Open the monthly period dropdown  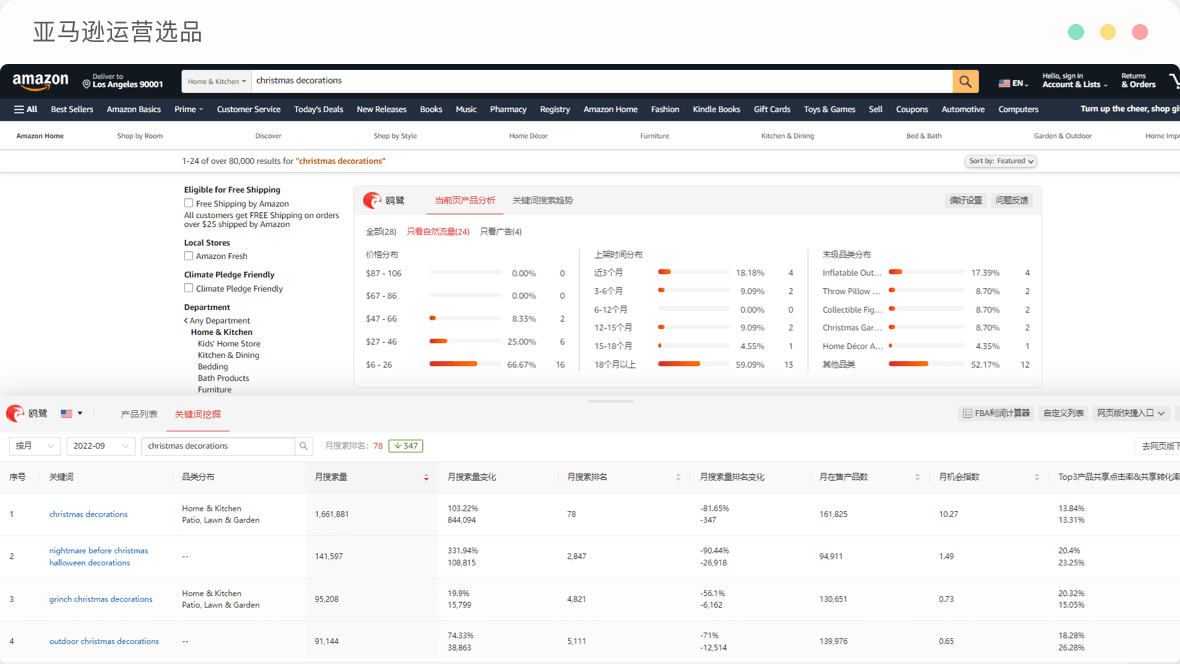[34, 446]
